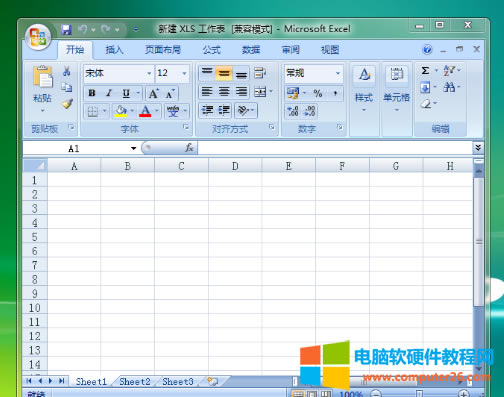Expand the Name Box dropdown
This screenshot has height=397, width=504.
[133, 148]
